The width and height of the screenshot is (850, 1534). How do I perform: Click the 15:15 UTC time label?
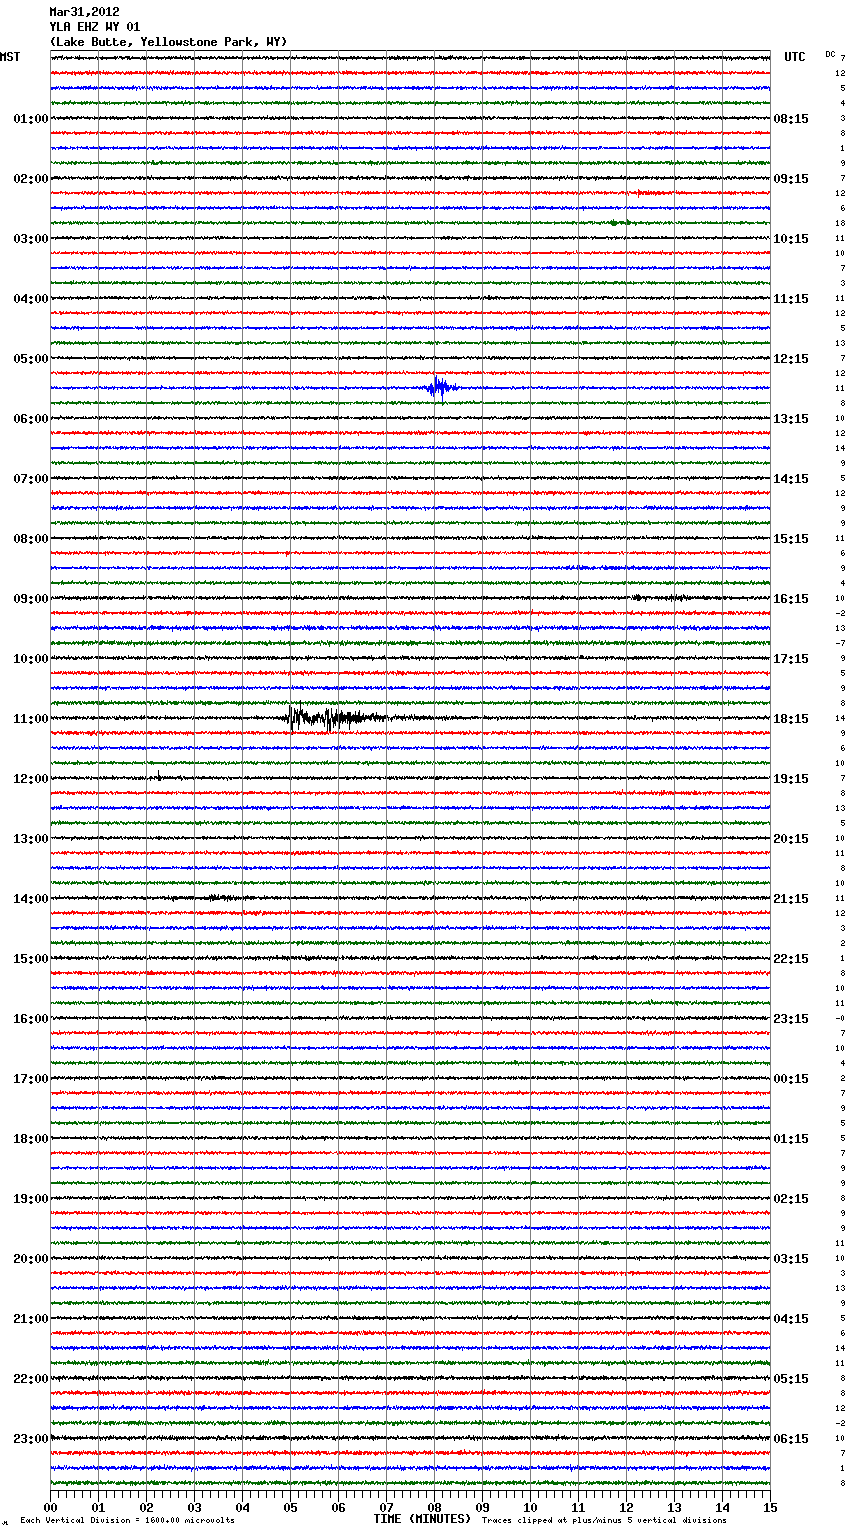pos(791,539)
